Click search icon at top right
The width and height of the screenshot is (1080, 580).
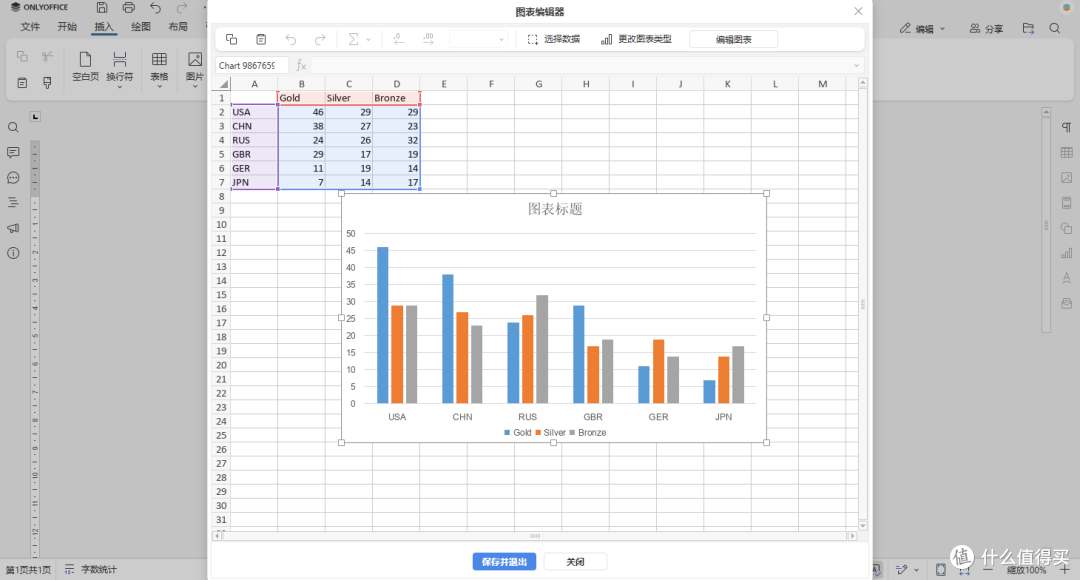pos(1055,28)
